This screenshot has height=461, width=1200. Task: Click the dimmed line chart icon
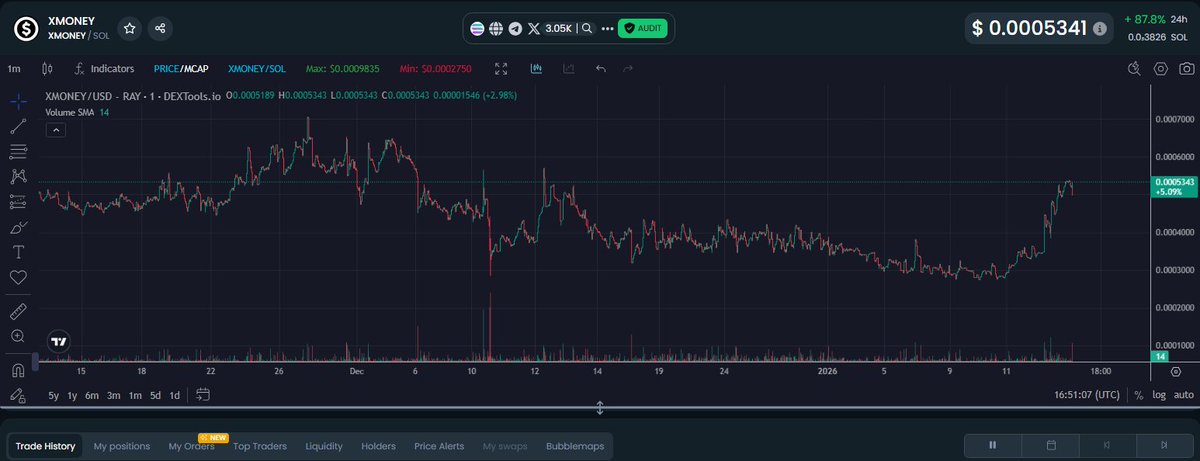[x=568, y=69]
